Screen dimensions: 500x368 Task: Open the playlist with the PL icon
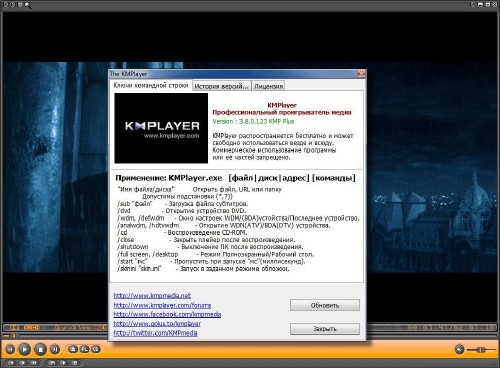point(84,349)
